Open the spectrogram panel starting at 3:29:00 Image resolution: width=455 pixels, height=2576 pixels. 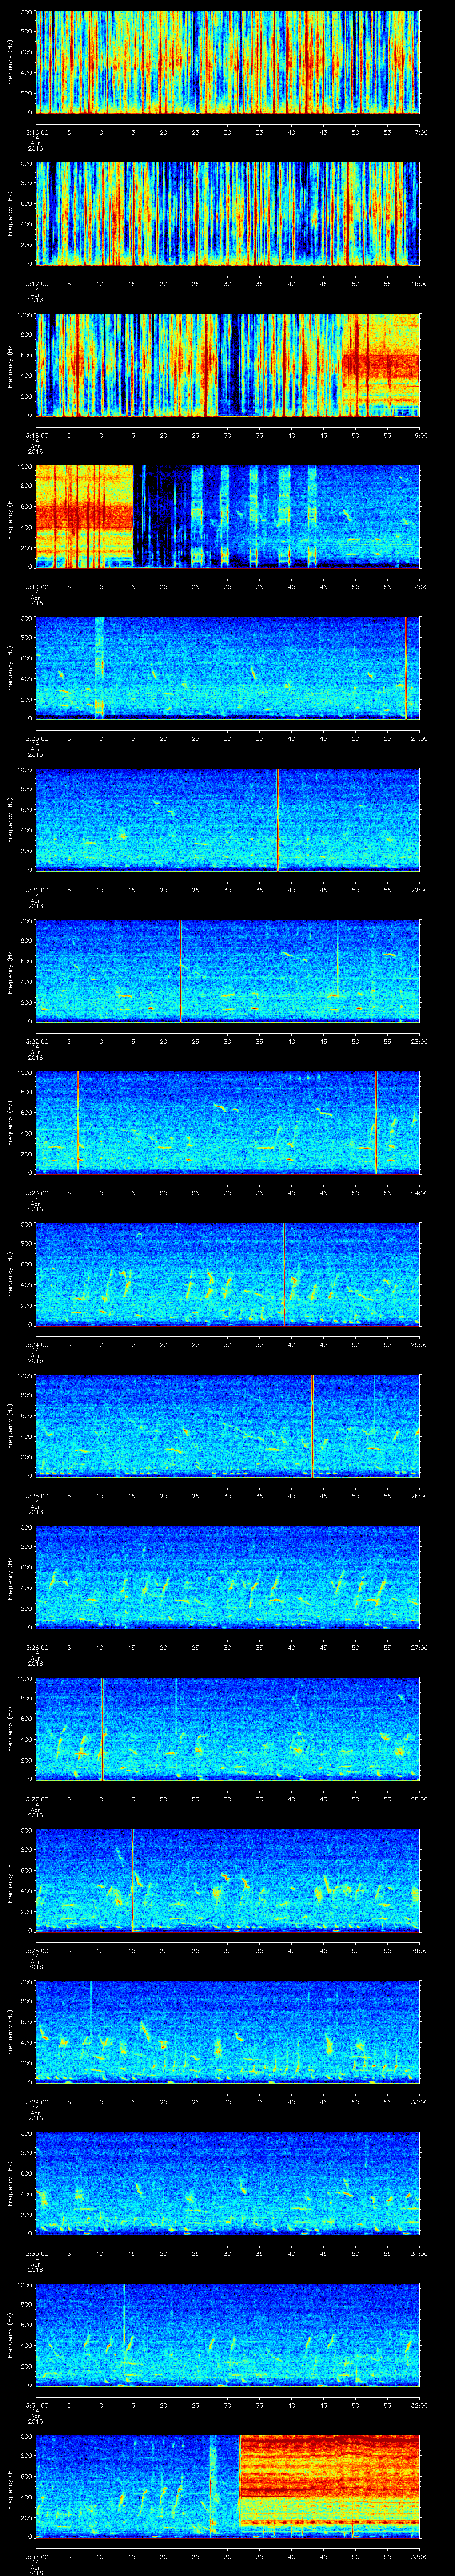tap(228, 2033)
